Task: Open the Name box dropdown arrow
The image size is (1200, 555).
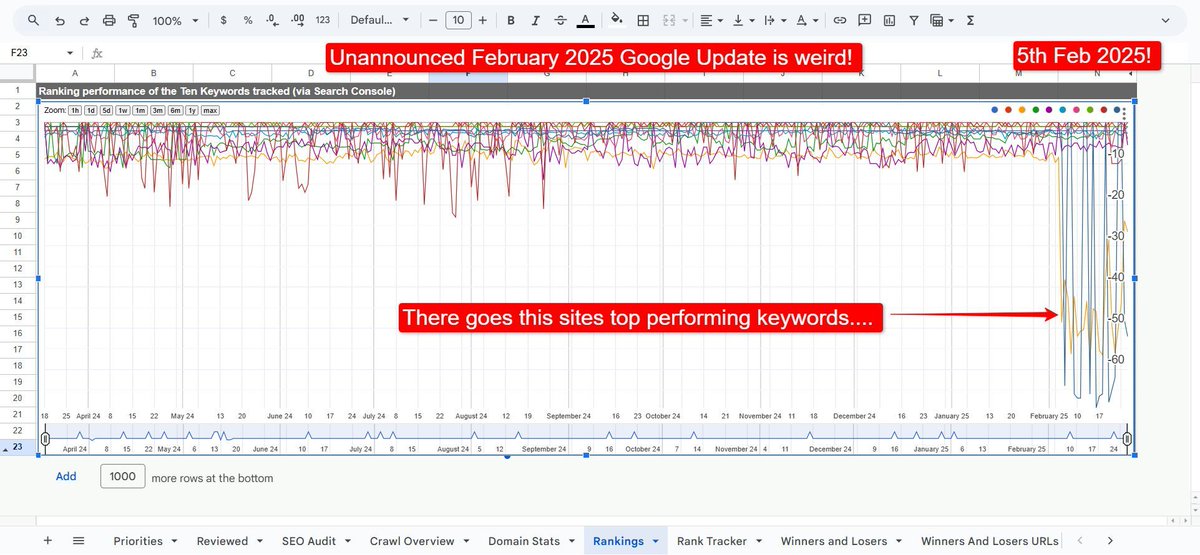Action: pos(70,53)
